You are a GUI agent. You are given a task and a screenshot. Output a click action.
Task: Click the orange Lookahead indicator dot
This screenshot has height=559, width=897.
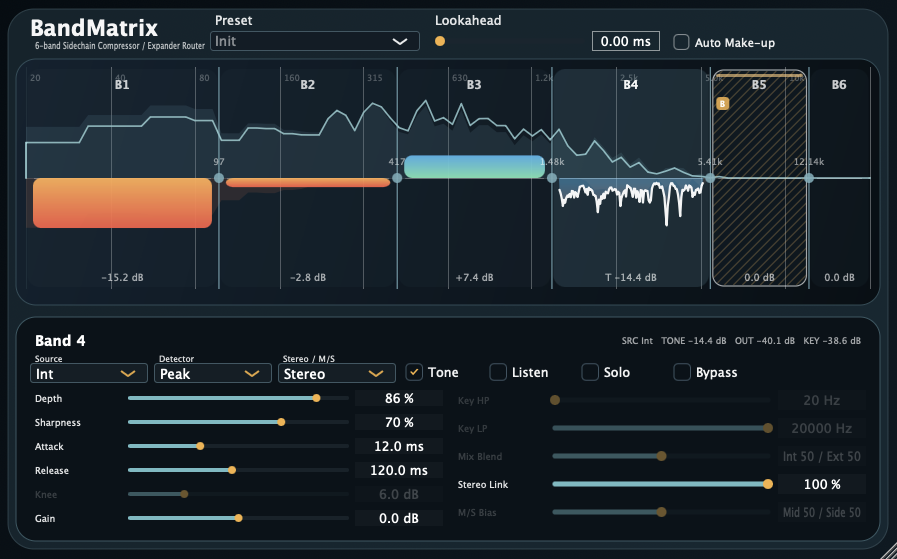(x=440, y=41)
